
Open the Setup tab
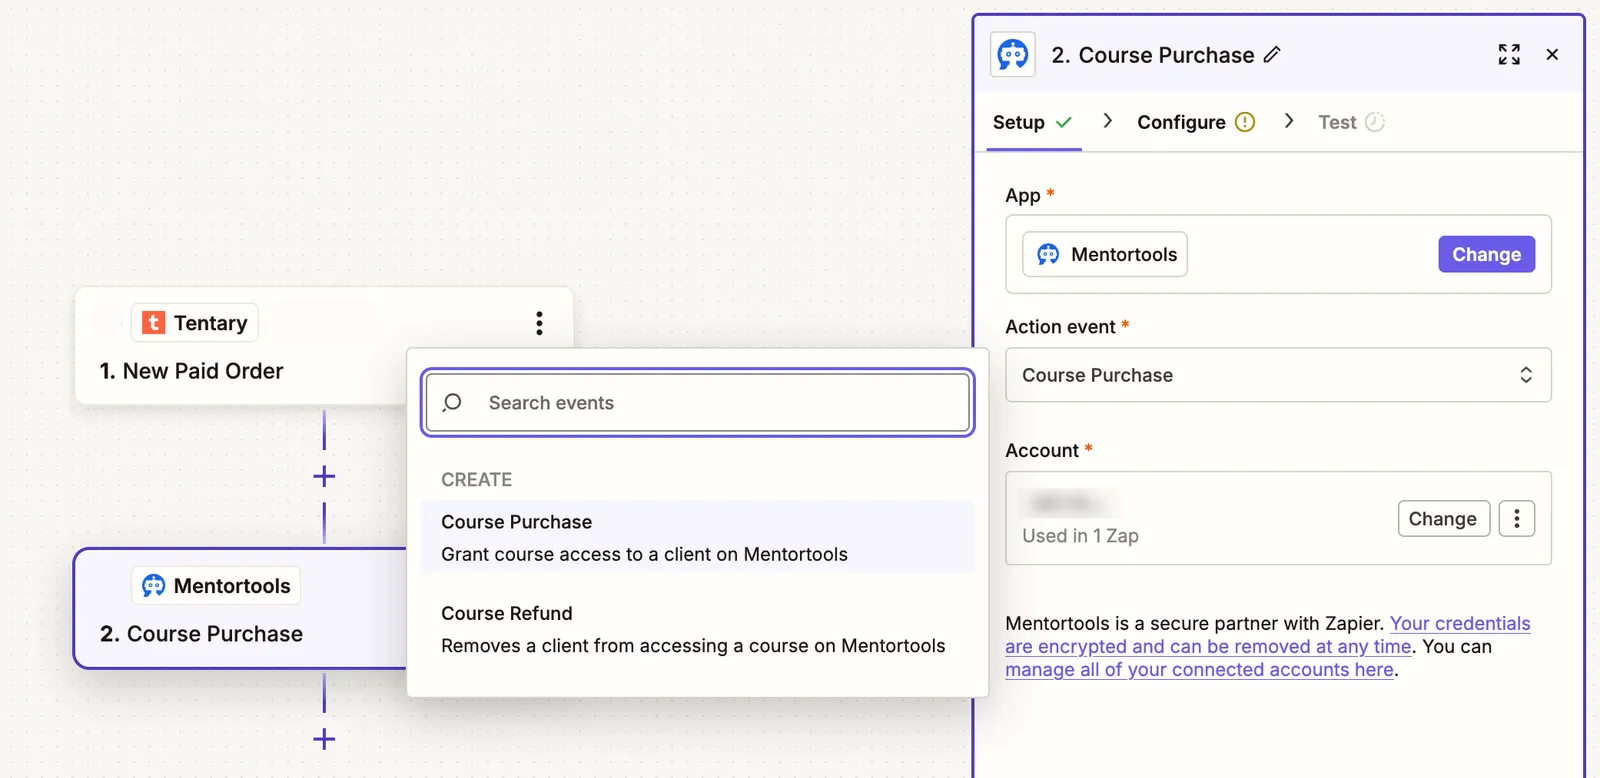tap(1033, 122)
